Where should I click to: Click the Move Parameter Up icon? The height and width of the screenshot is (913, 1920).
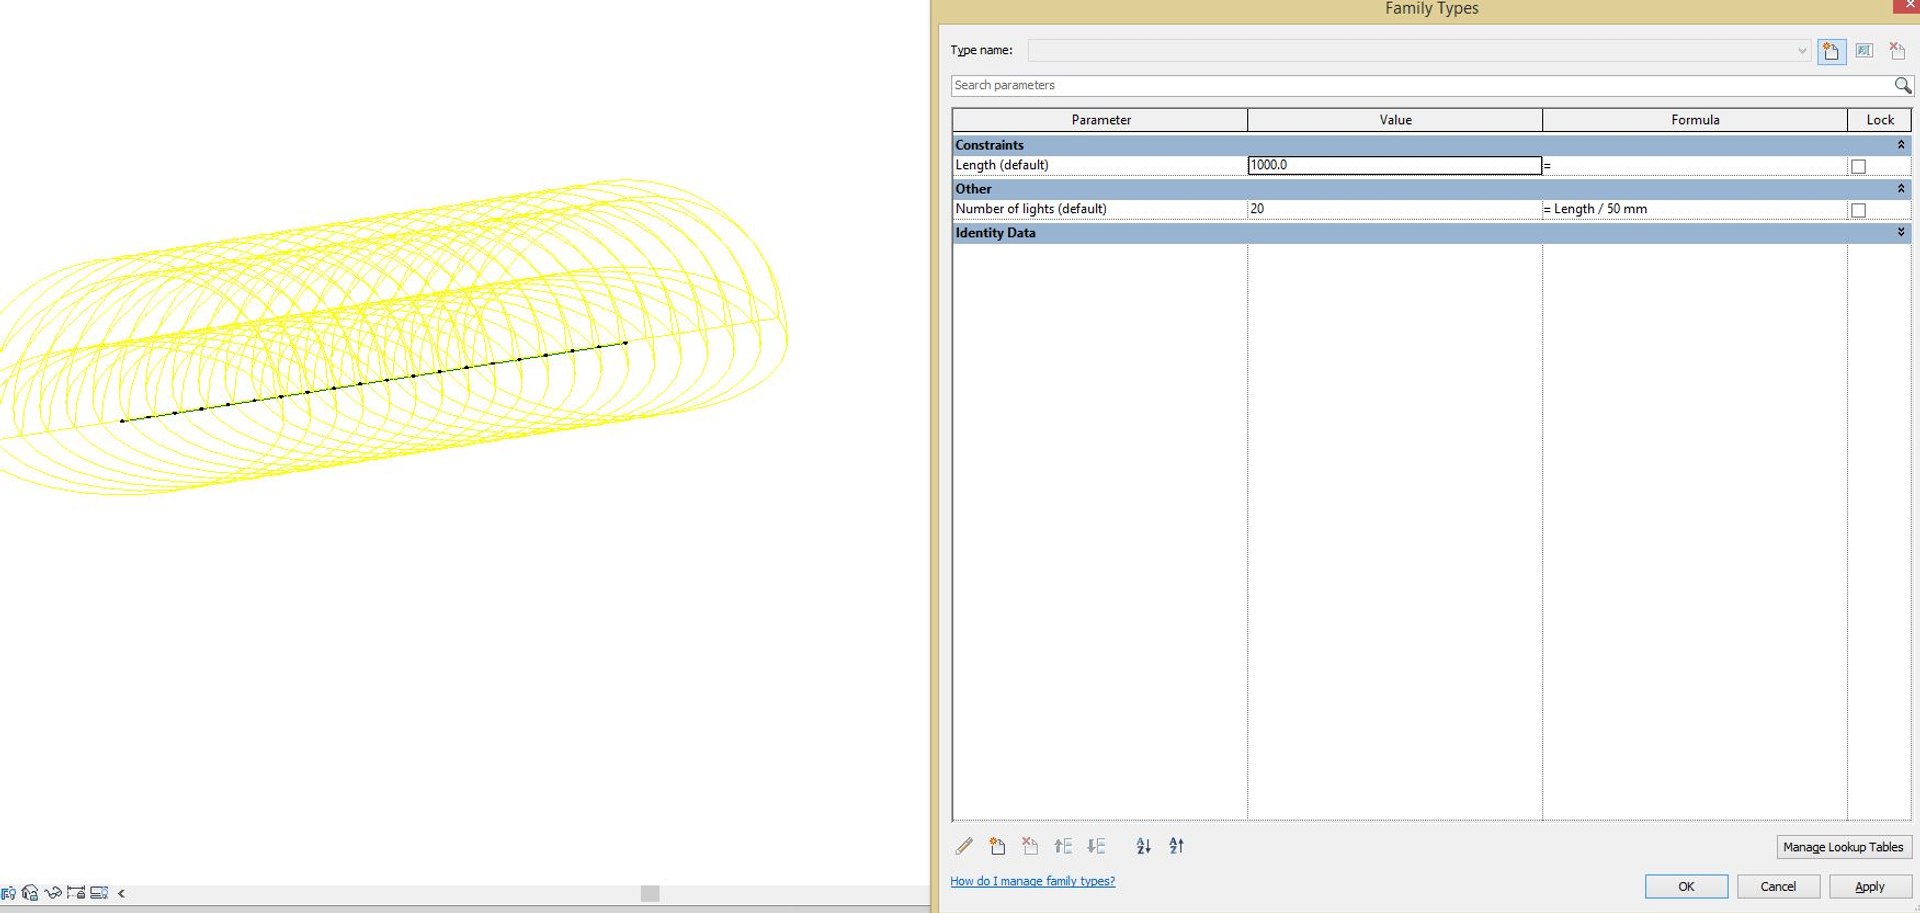(1063, 846)
